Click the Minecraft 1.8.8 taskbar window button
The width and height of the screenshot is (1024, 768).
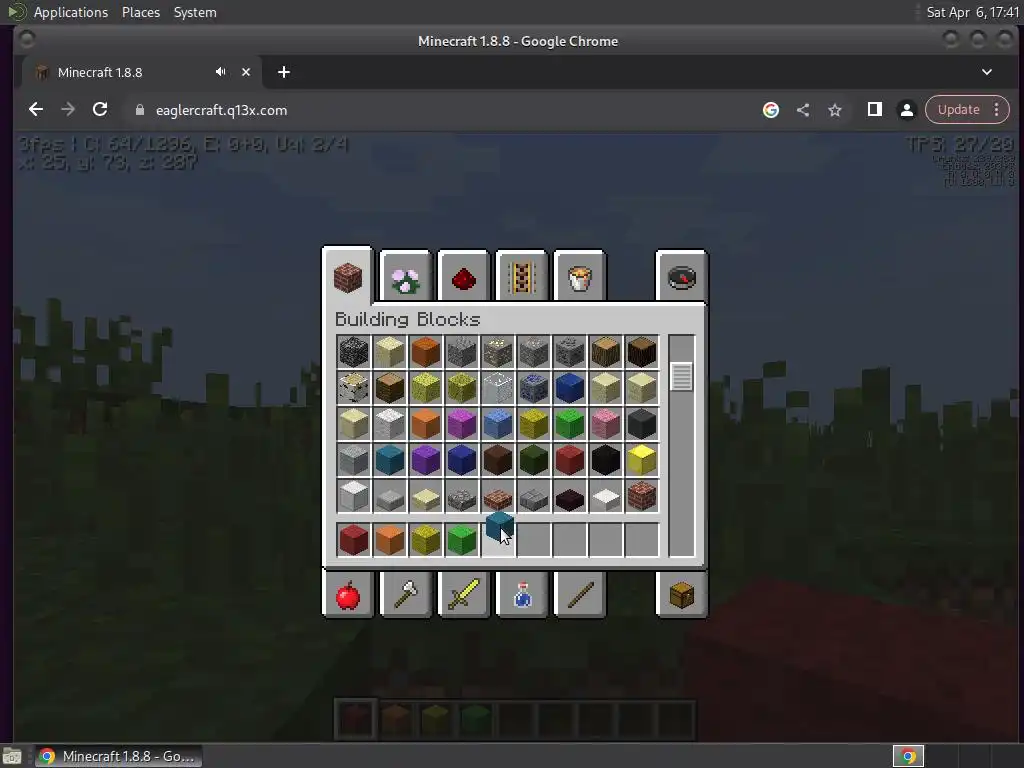tap(118, 756)
